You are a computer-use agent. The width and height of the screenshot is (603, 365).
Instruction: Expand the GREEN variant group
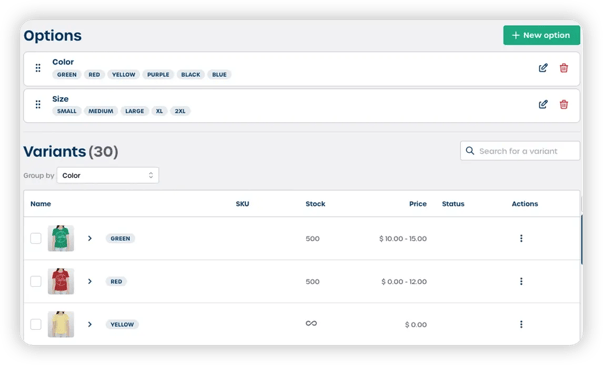coord(90,238)
